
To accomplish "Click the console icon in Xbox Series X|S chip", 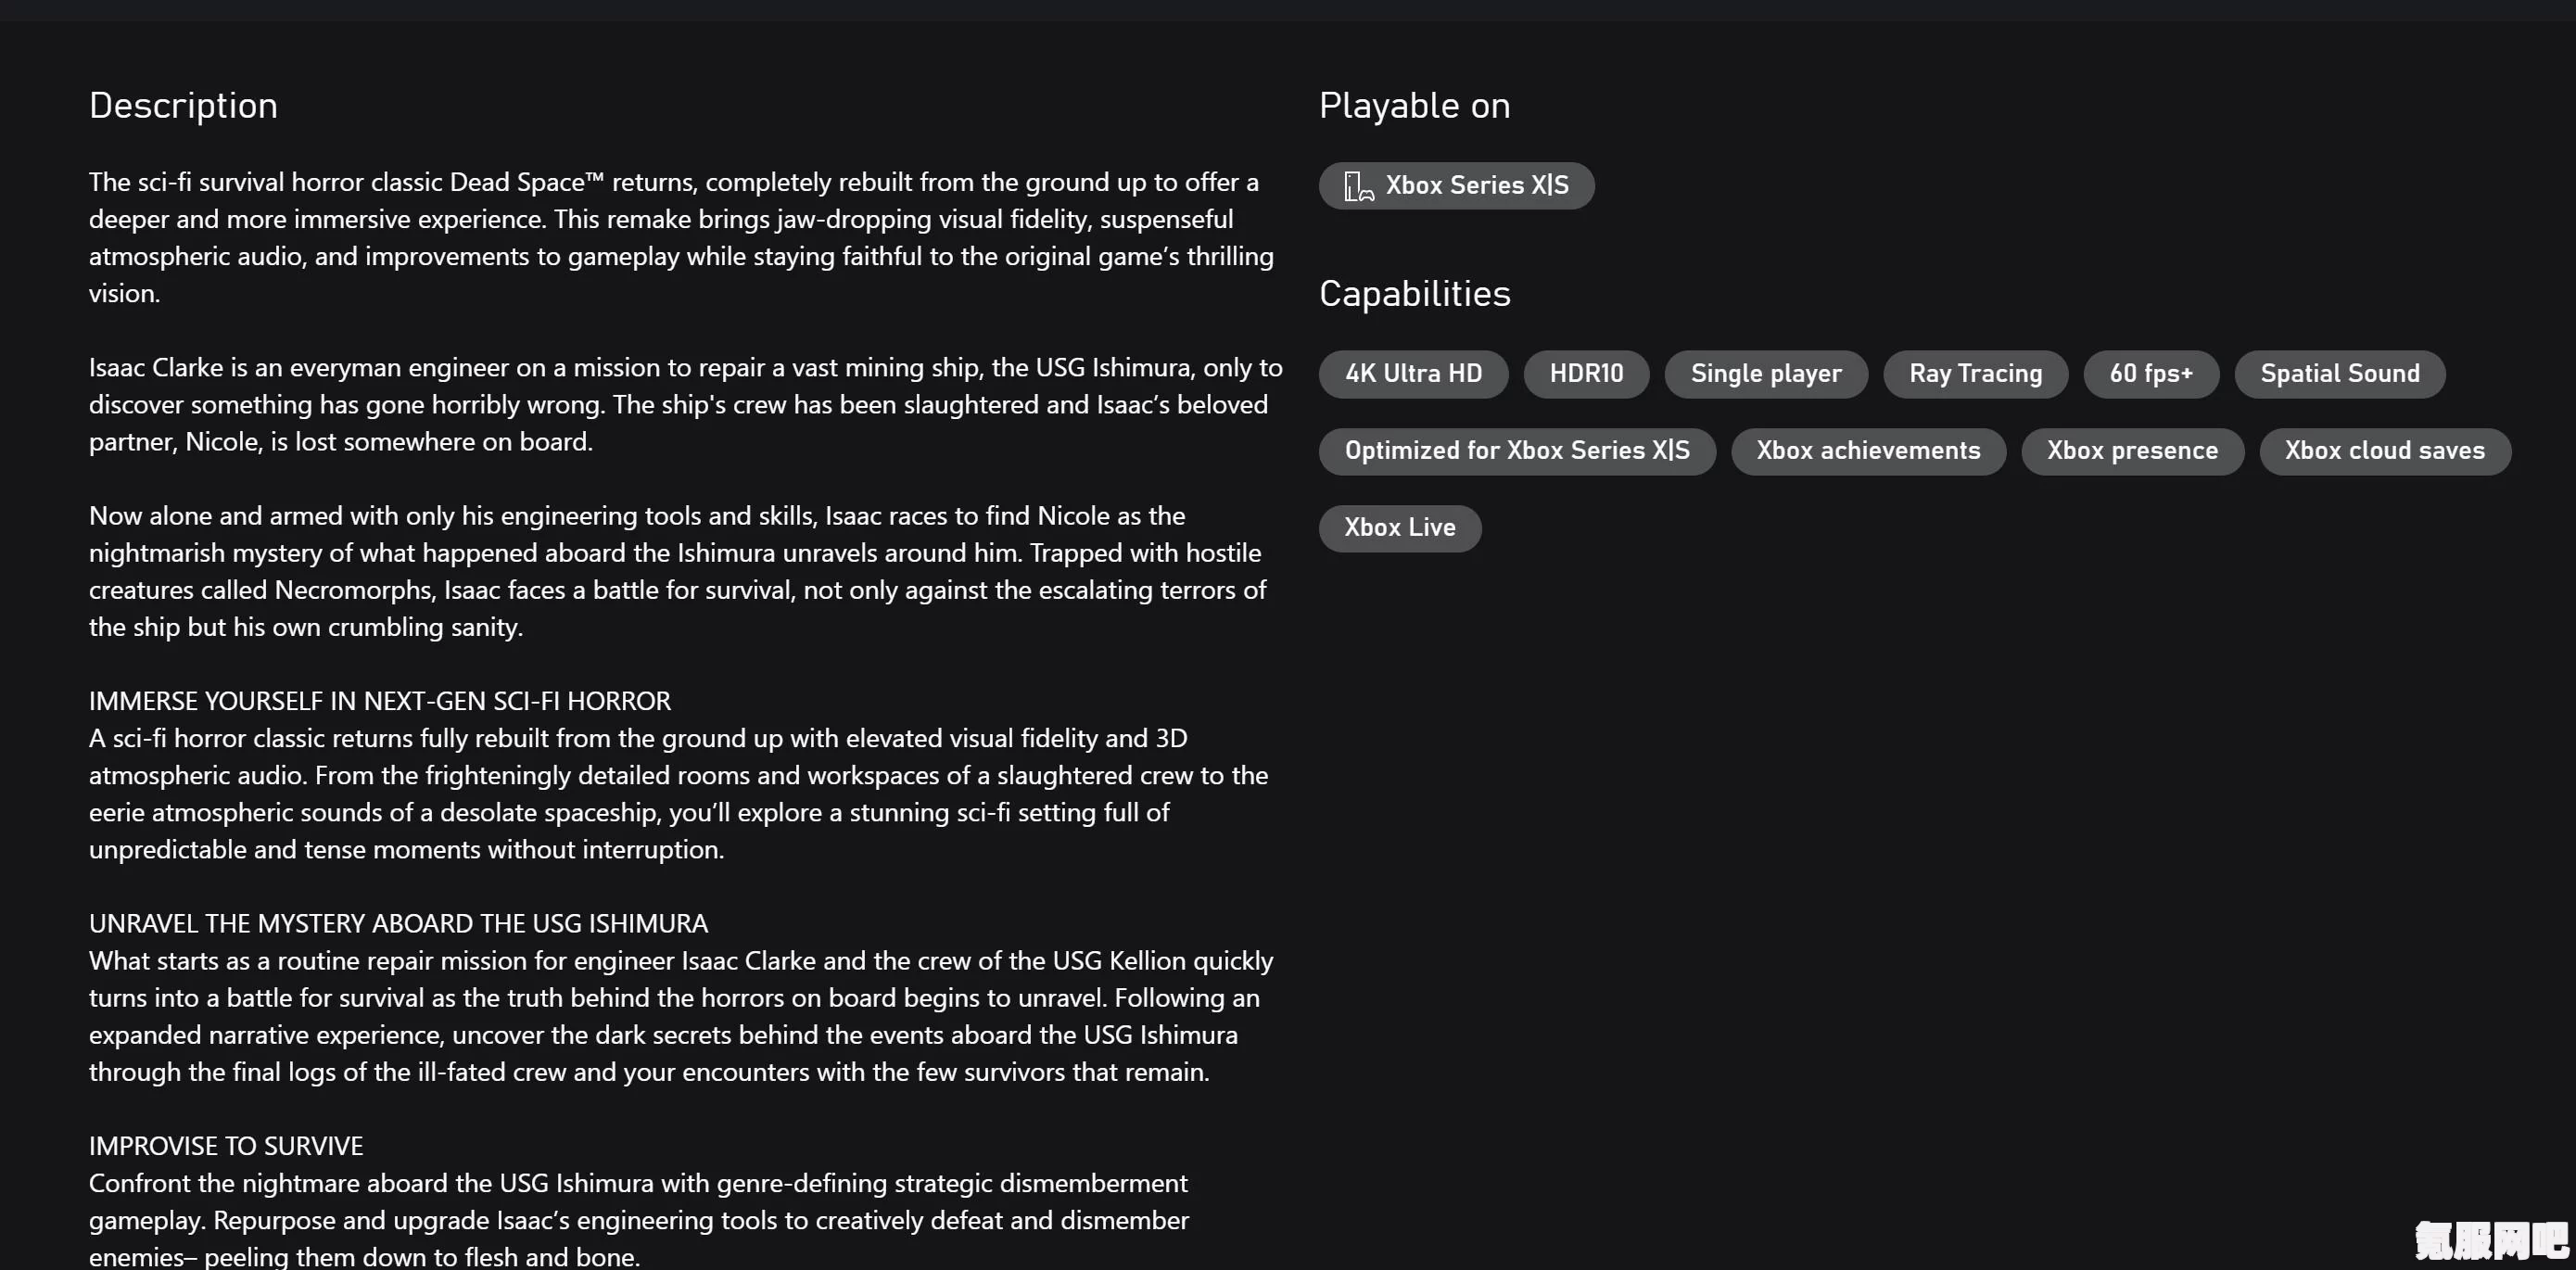I will [1359, 186].
